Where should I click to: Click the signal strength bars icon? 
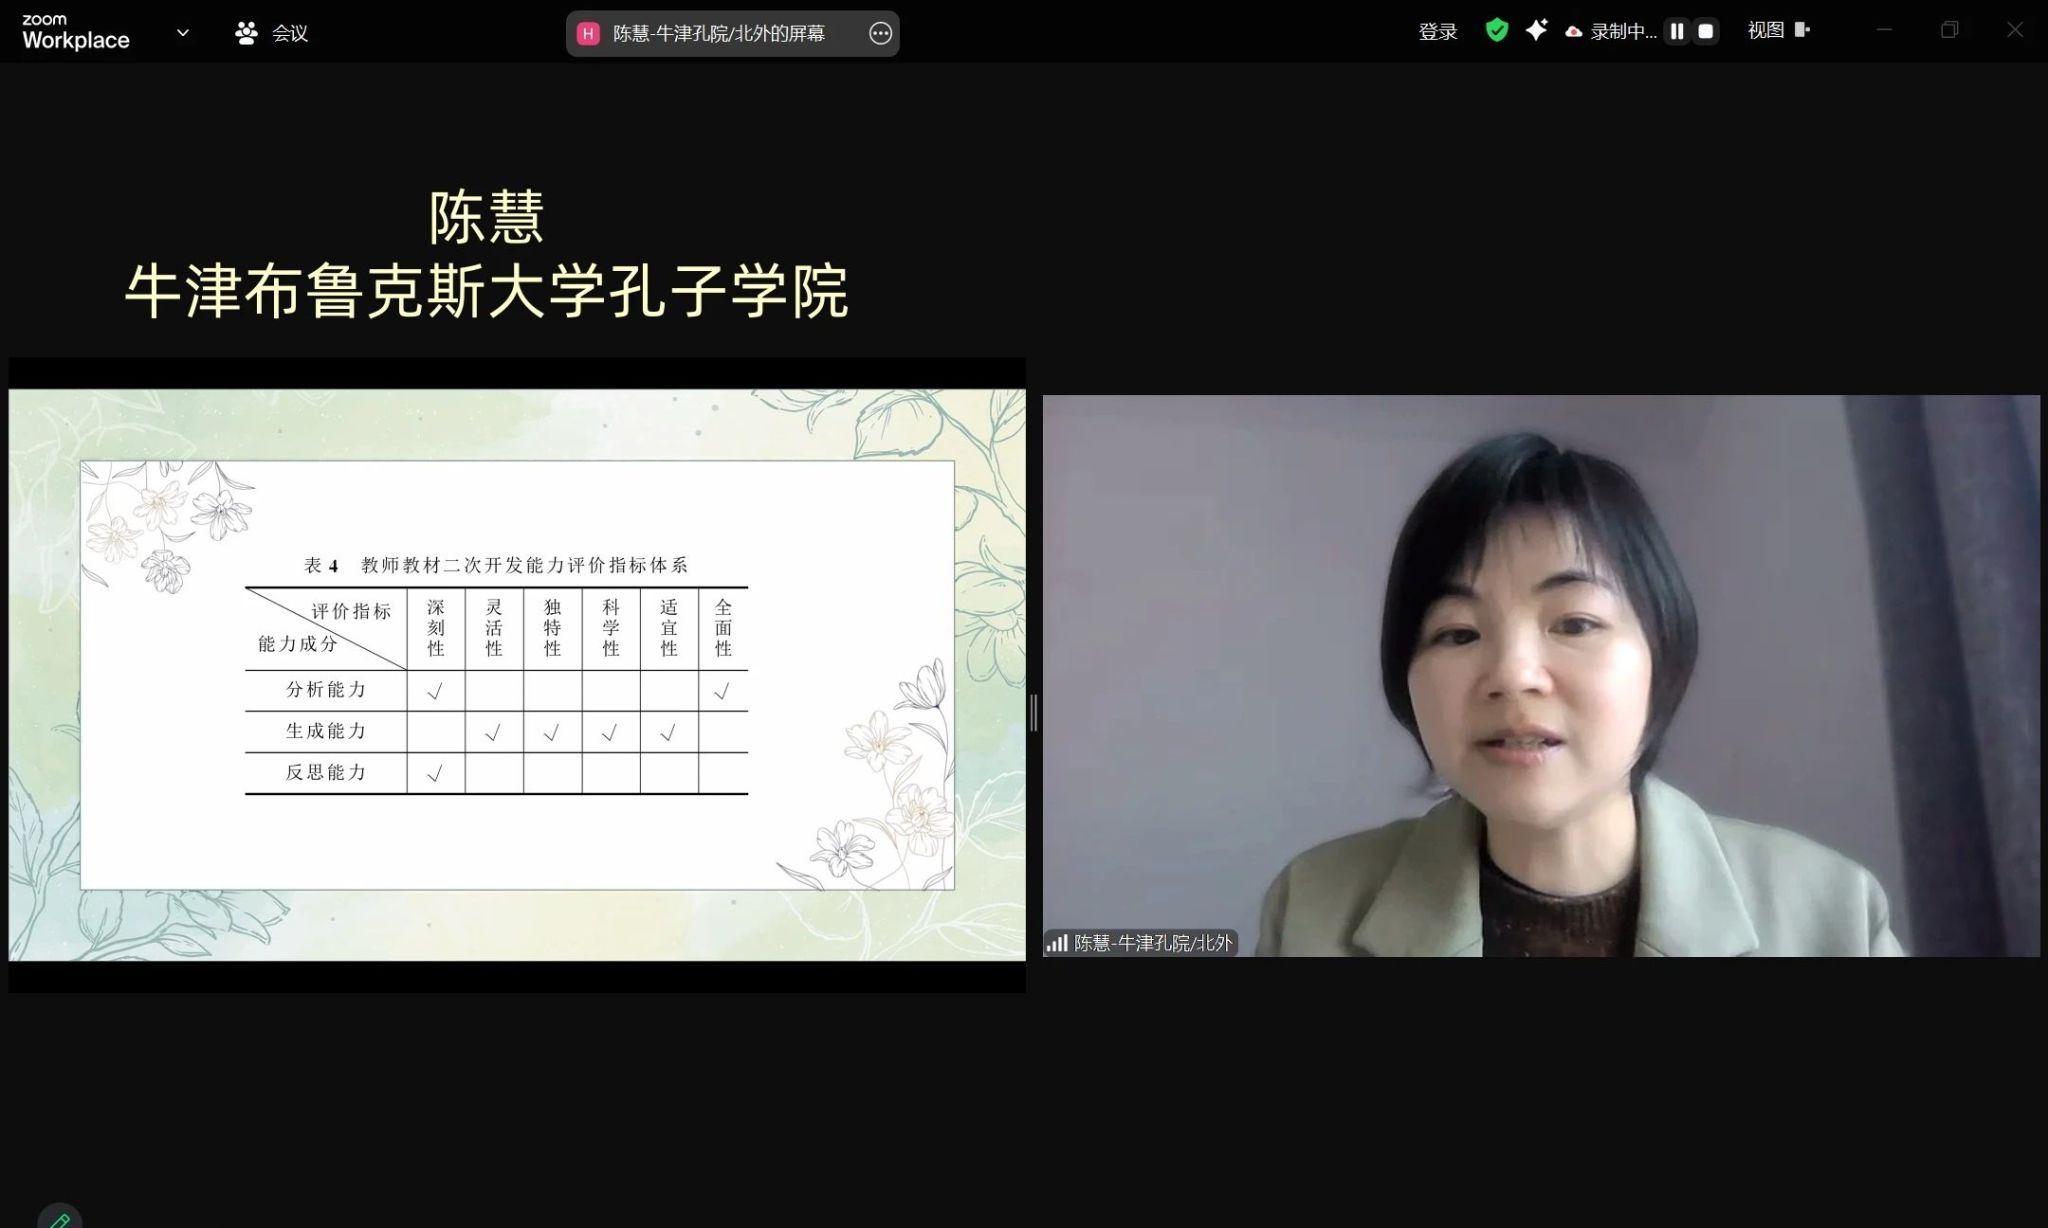point(1057,943)
